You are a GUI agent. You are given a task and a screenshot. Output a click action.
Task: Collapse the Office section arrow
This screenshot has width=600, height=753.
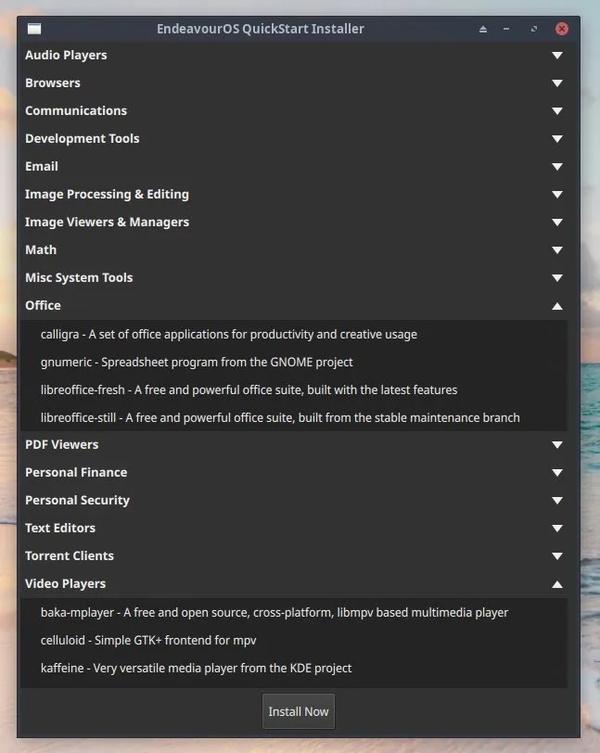557,306
